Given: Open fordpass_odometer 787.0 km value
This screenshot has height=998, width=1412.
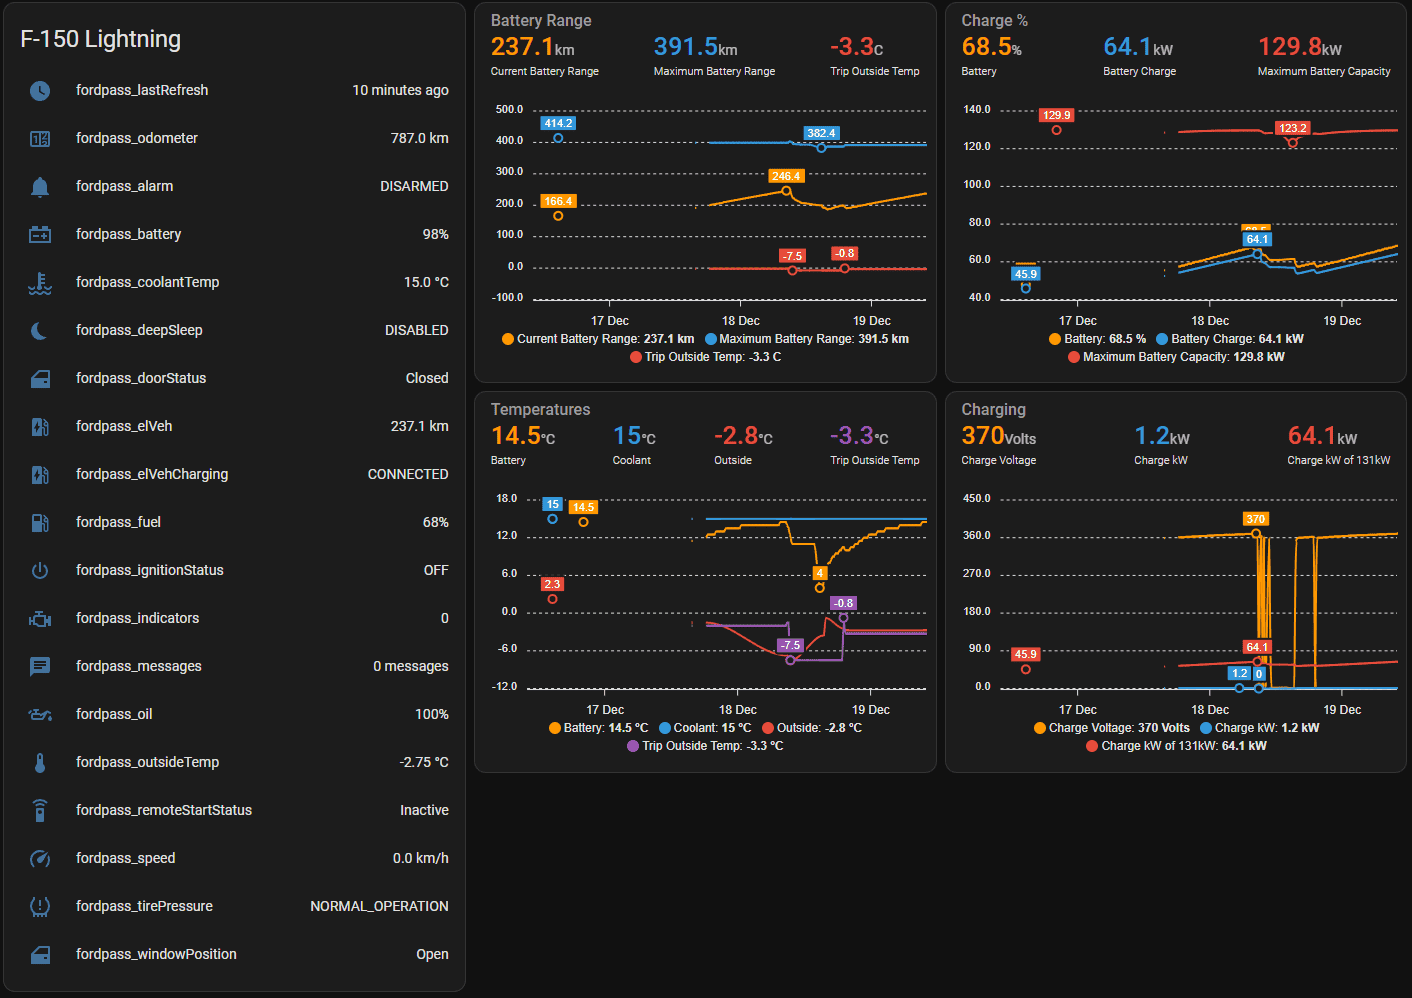Looking at the screenshot, I should [x=419, y=138].
